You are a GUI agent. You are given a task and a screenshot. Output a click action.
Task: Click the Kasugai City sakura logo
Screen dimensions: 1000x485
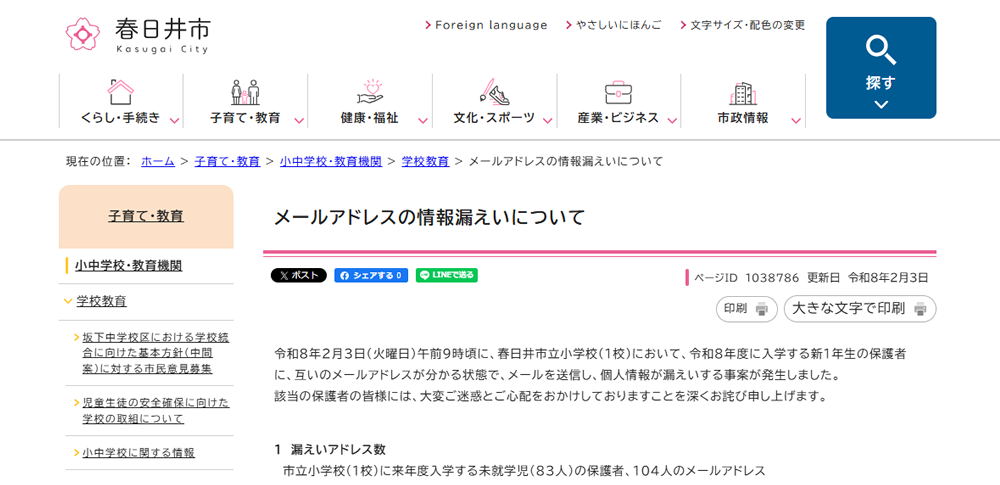tap(83, 33)
